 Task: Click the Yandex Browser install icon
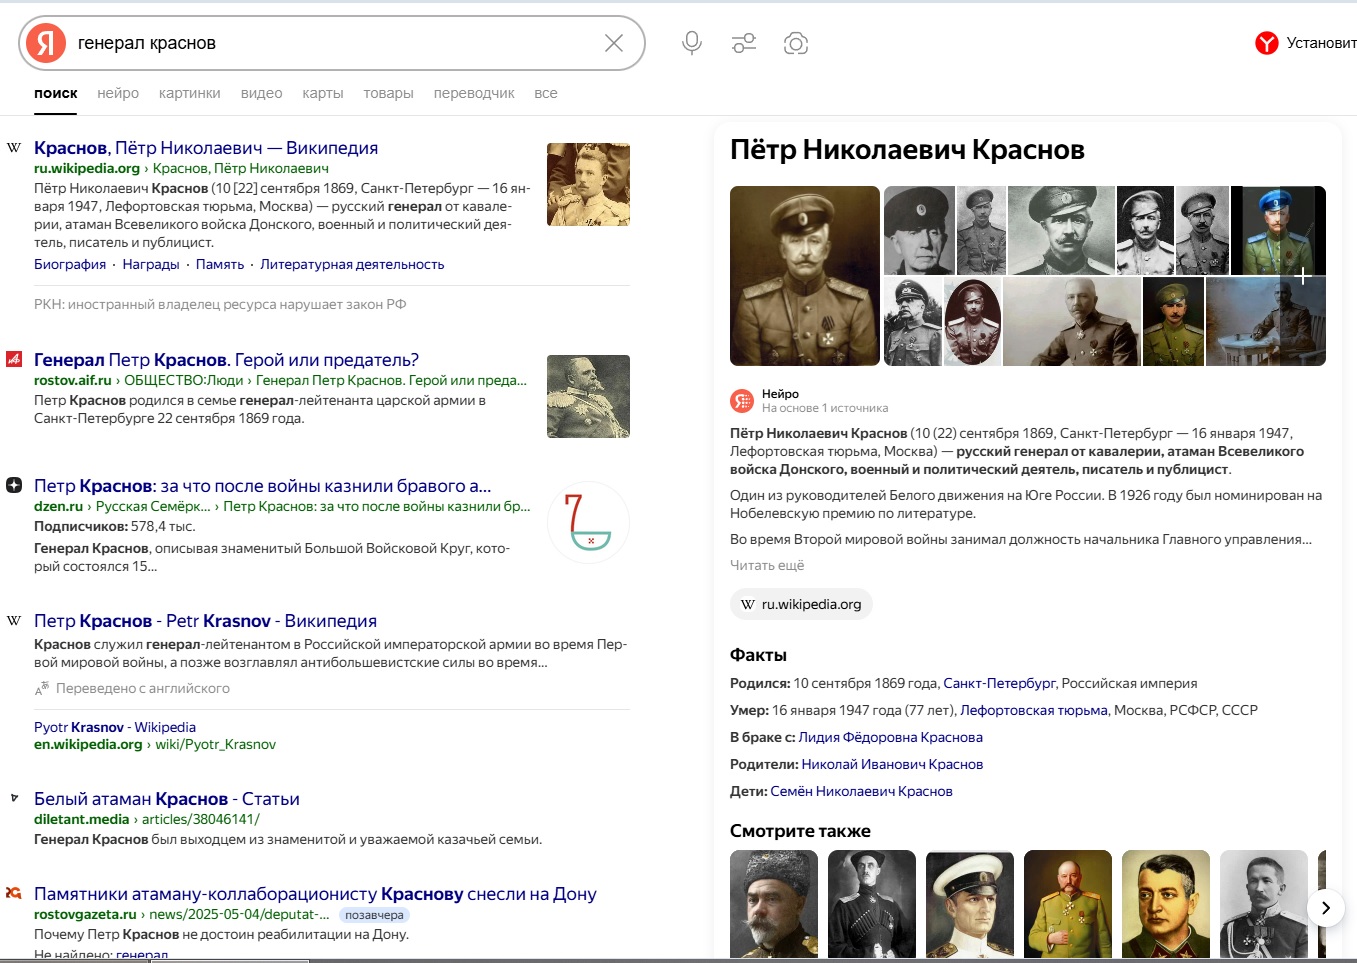[1266, 43]
